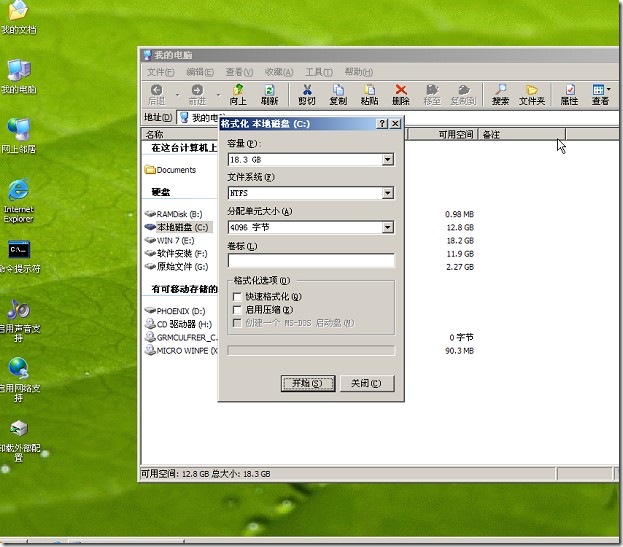The width and height of the screenshot is (623, 547).
Task: Open the 编辑 menu
Action: pos(200,72)
